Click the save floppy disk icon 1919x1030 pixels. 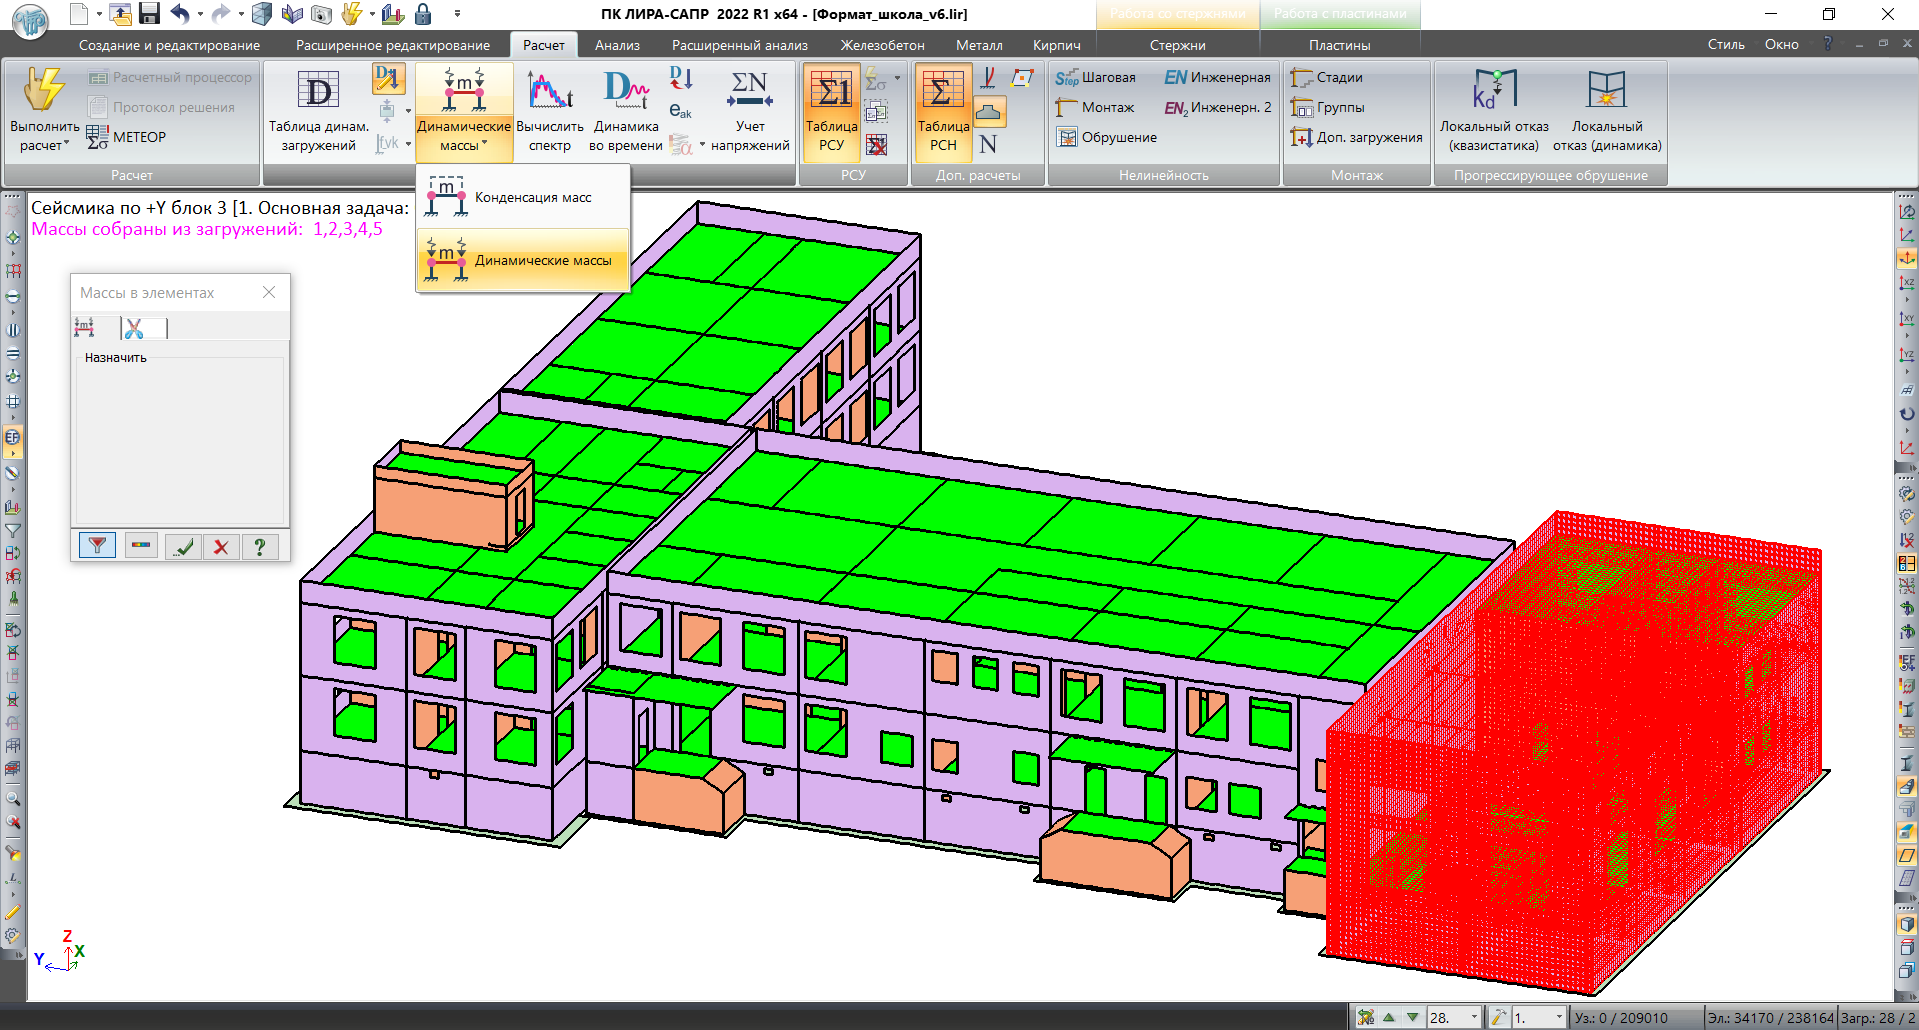[149, 14]
